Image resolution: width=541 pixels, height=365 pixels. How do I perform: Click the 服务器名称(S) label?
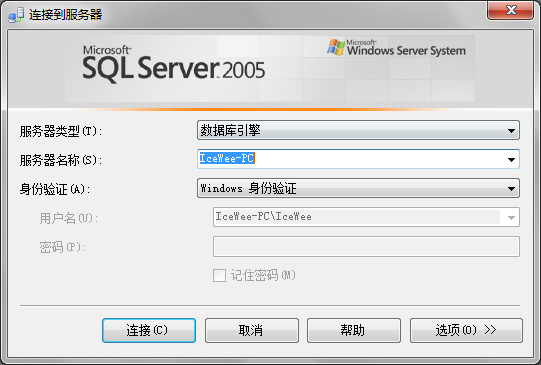click(61, 160)
